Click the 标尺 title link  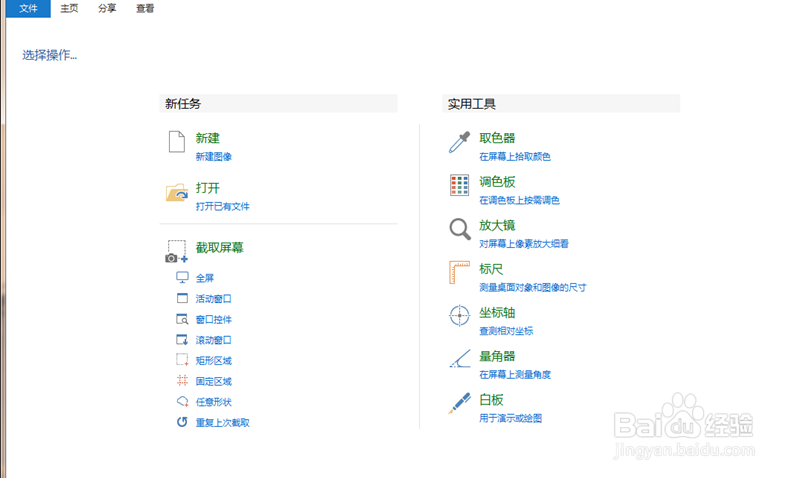click(491, 269)
